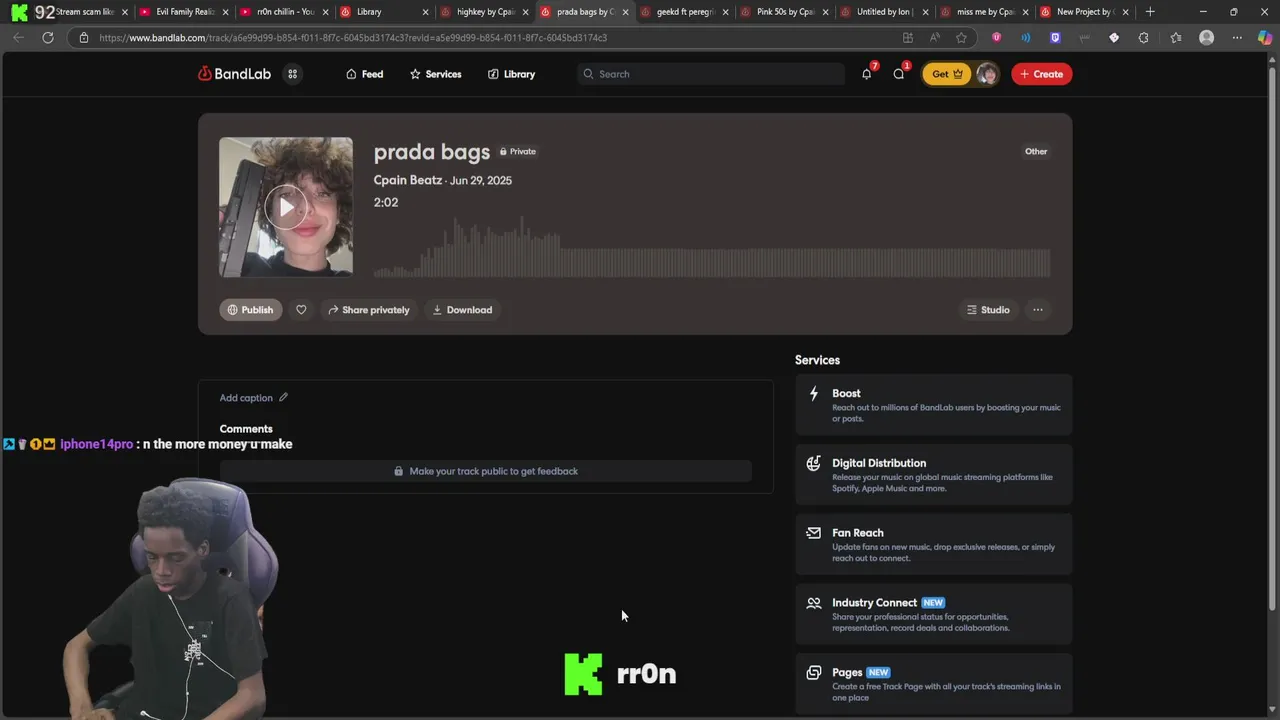Image resolution: width=1280 pixels, height=720 pixels.
Task: Like the track with heart icon
Action: [x=301, y=310]
